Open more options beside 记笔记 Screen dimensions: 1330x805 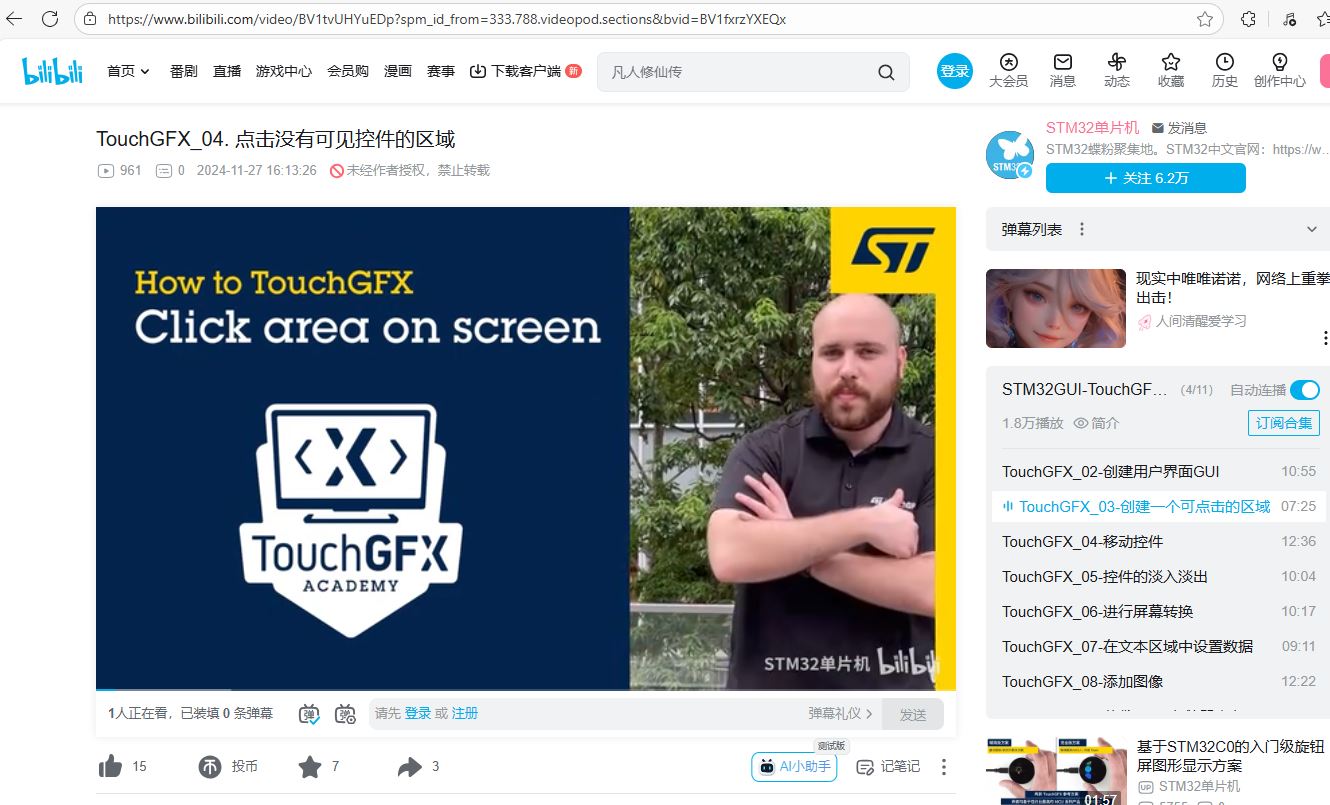tap(943, 767)
